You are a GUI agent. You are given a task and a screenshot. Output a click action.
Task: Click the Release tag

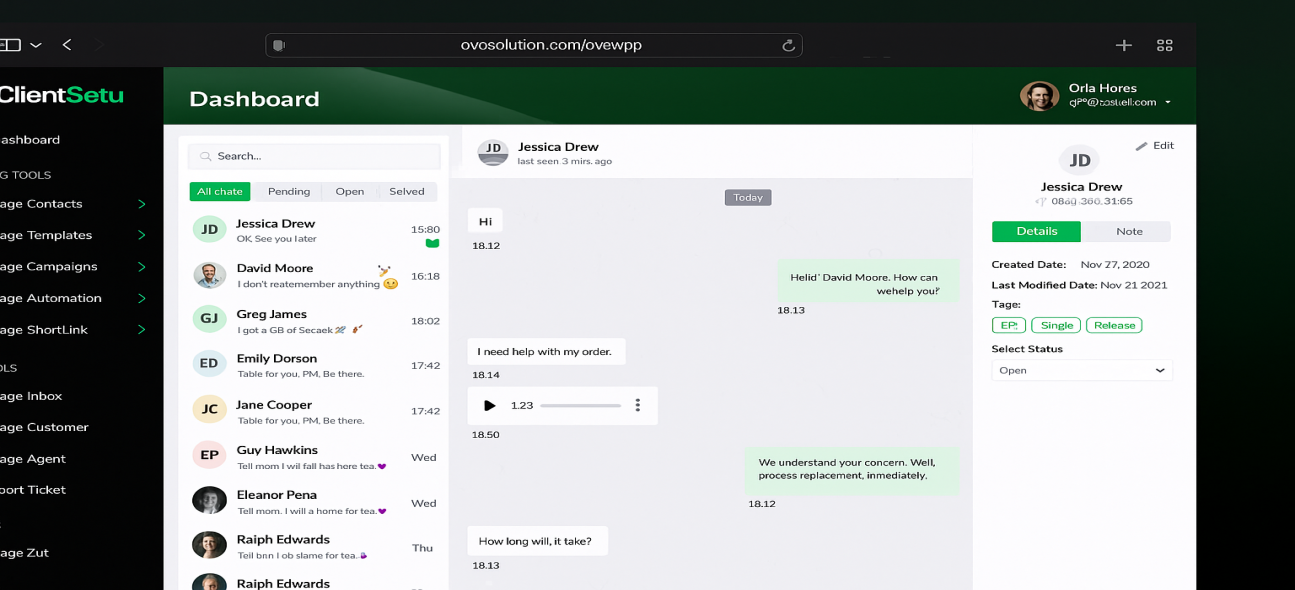[1114, 325]
